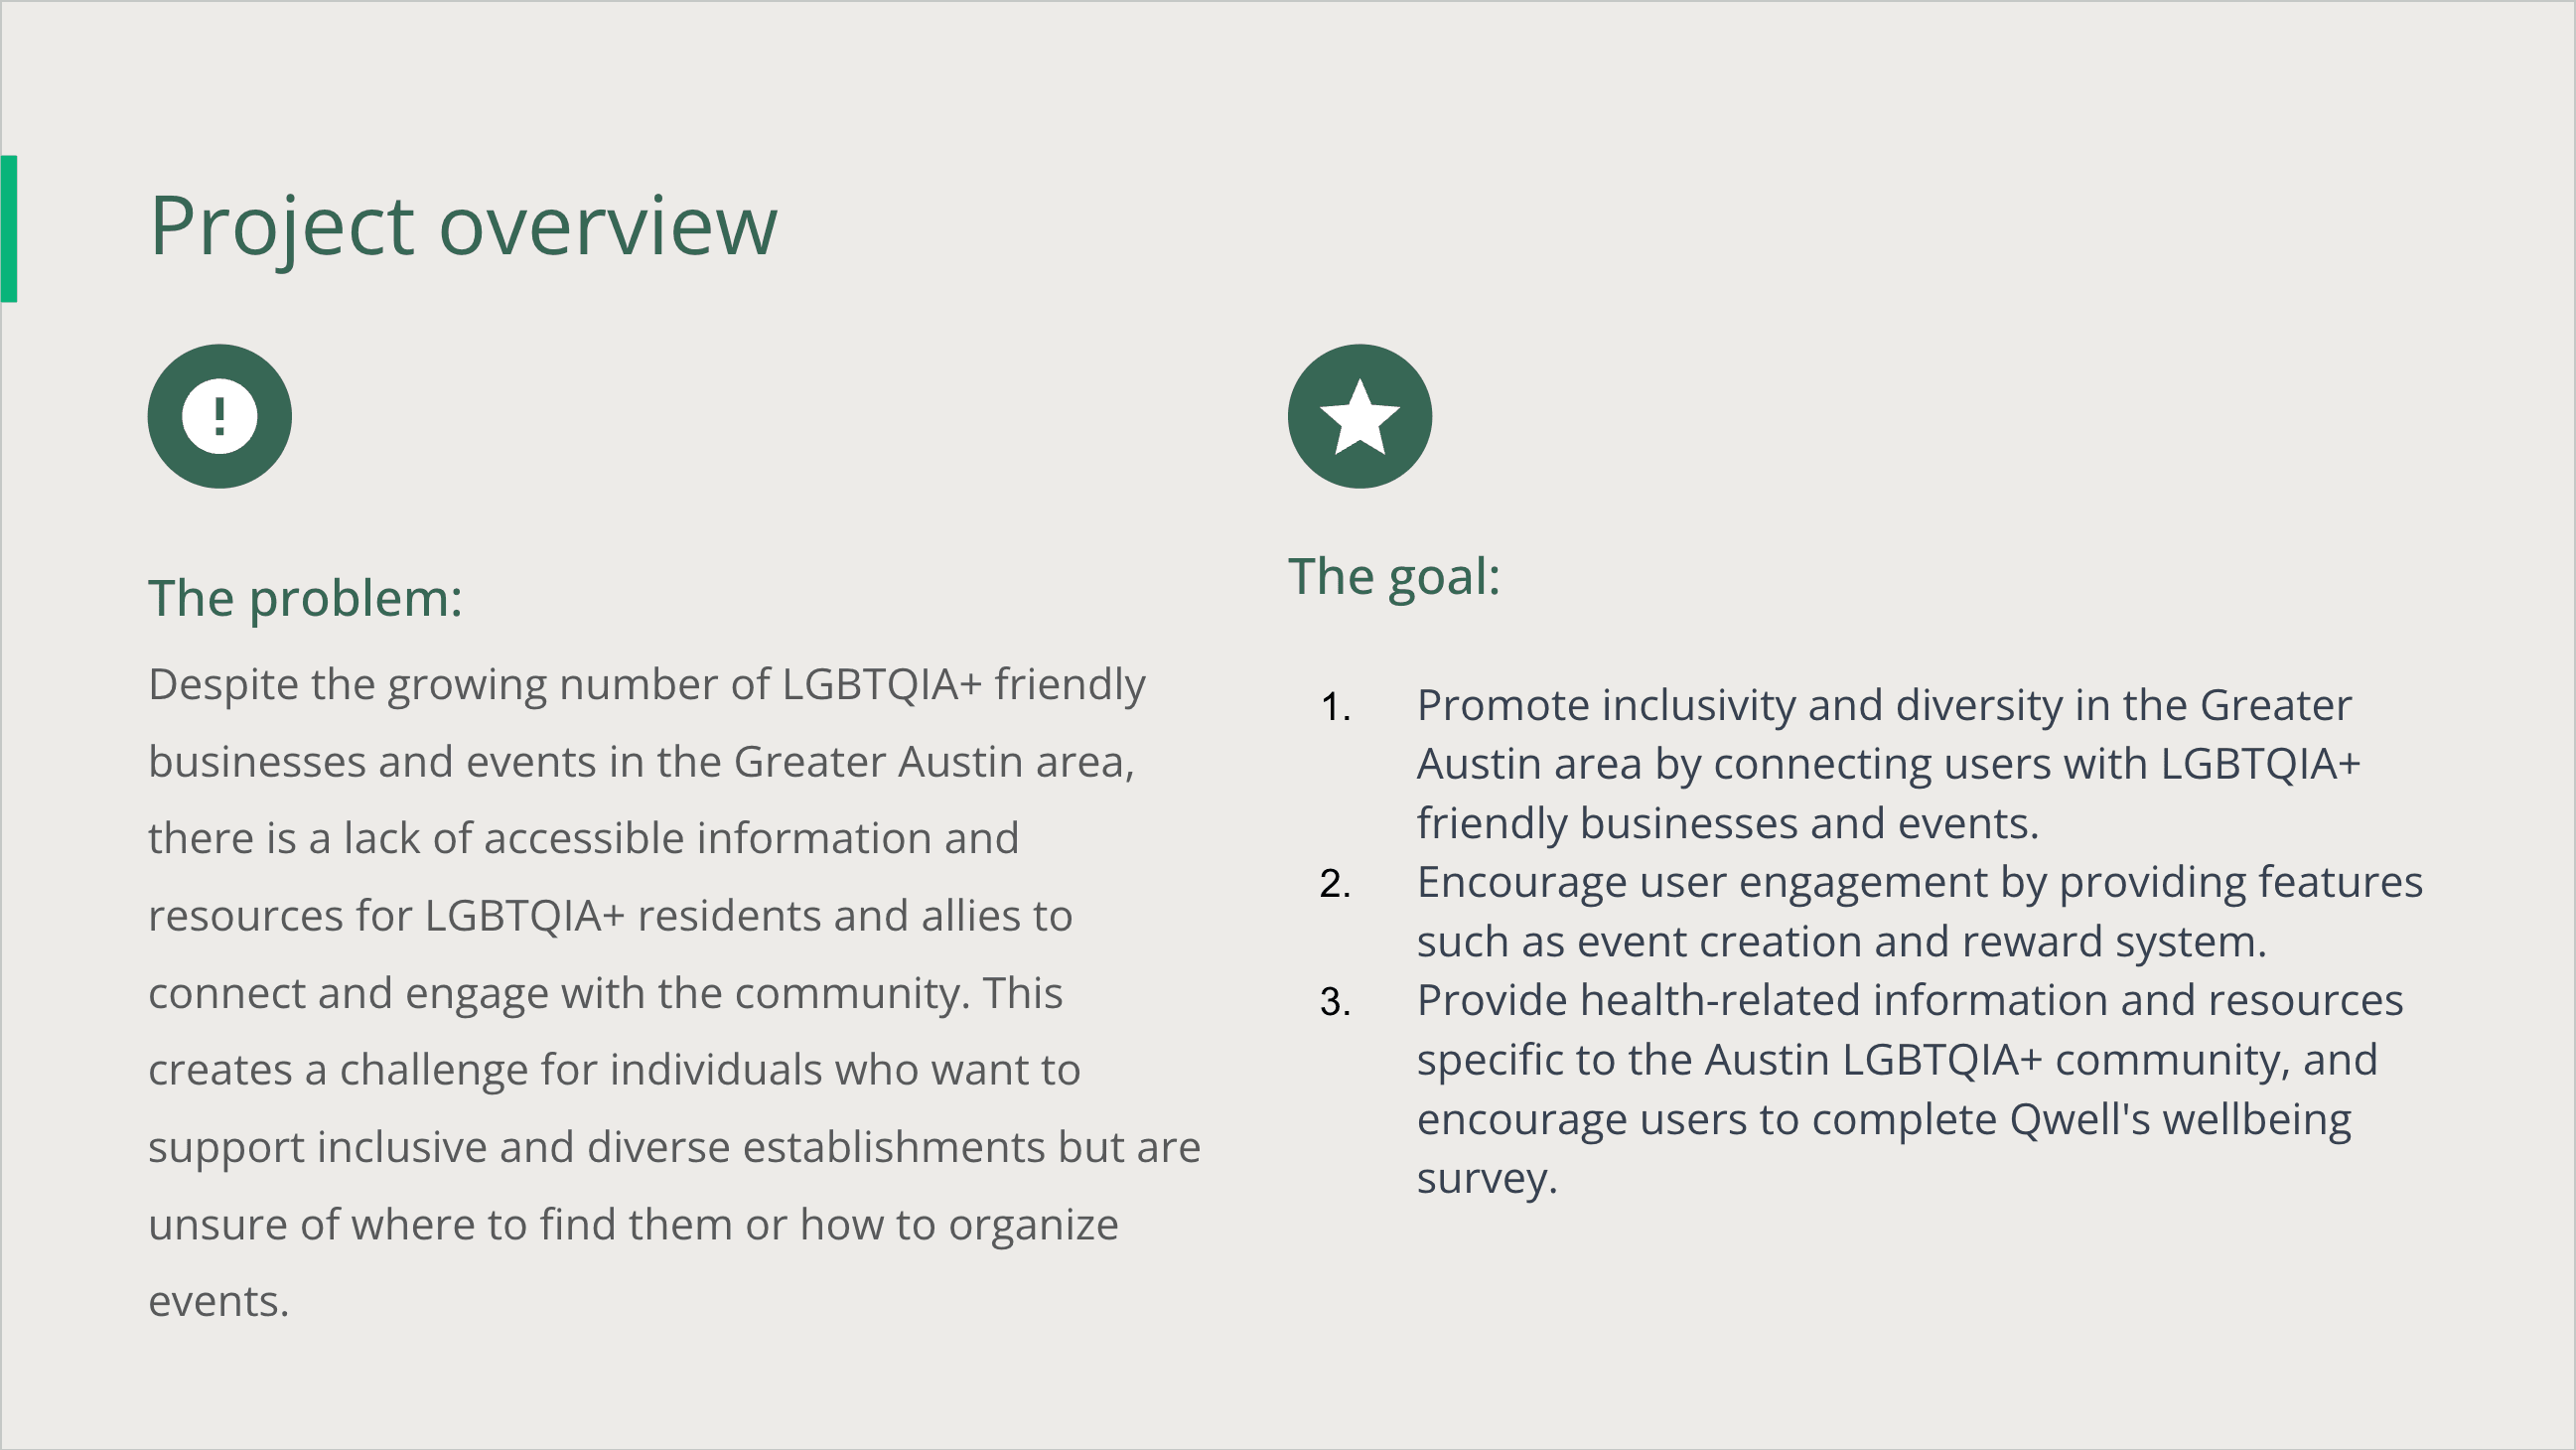Screen dimensions: 2576x1450
Task: Click the Encourage user engagement line
Action: [x=1919, y=882]
